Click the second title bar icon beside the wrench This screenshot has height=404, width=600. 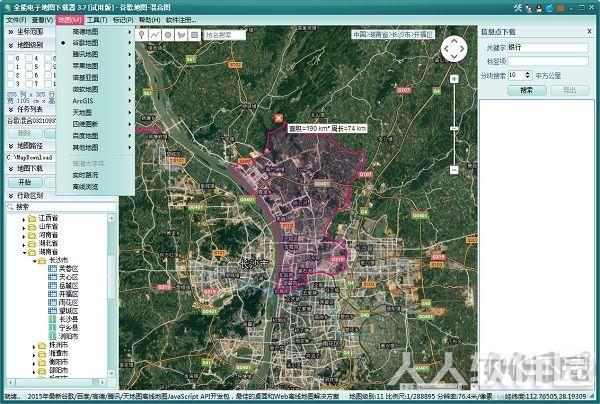529,8
